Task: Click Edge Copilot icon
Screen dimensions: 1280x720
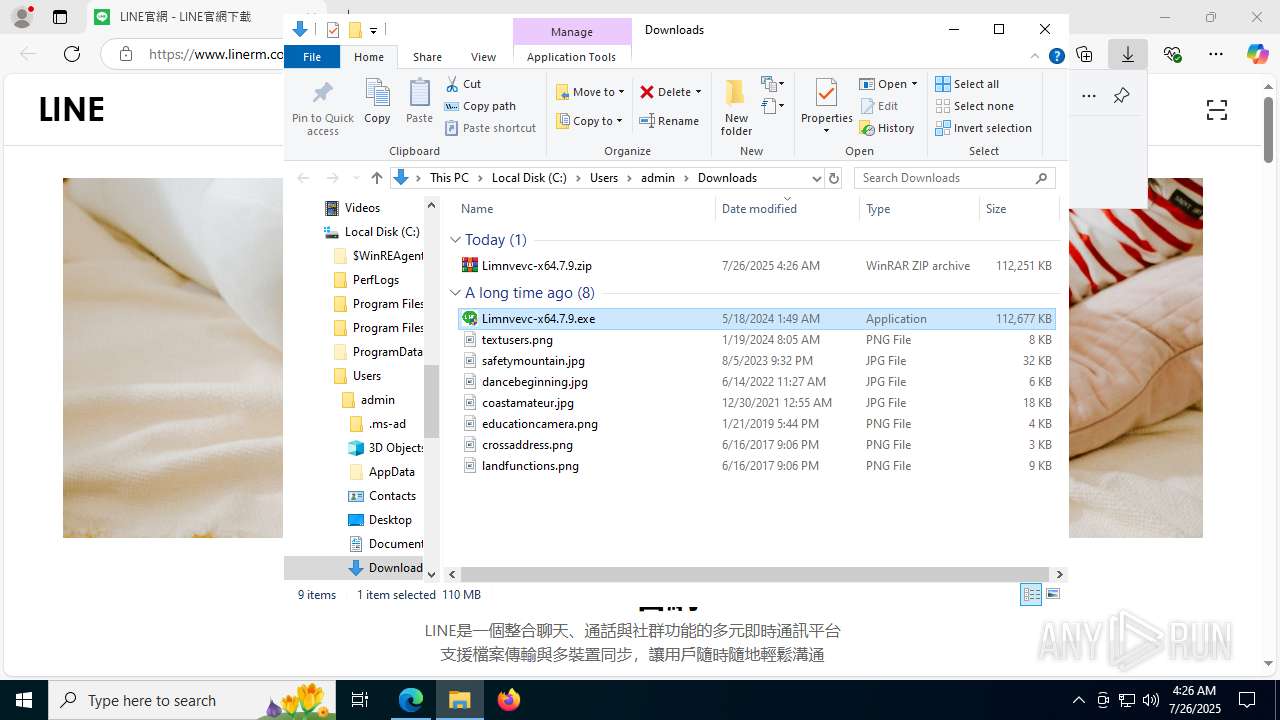Action: [x=1258, y=54]
